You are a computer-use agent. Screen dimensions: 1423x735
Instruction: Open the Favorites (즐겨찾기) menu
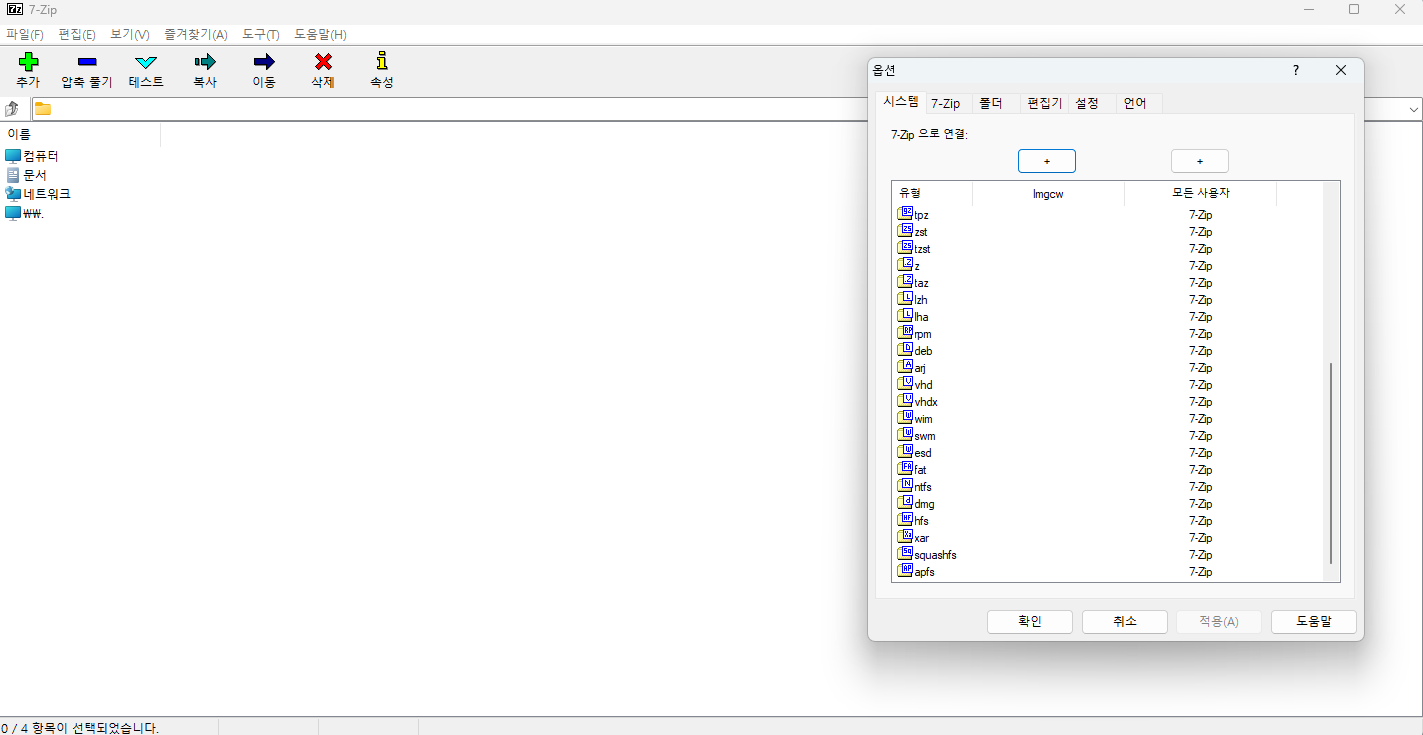click(196, 34)
